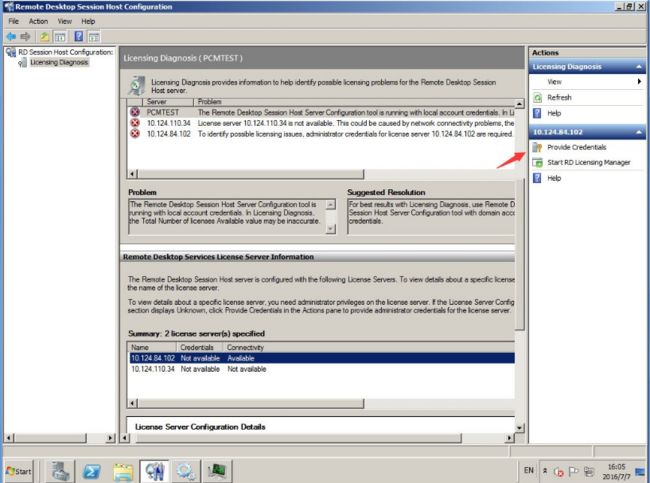This screenshot has height=483, width=650.
Task: Click the Action Center flag tray icon
Action: (574, 471)
